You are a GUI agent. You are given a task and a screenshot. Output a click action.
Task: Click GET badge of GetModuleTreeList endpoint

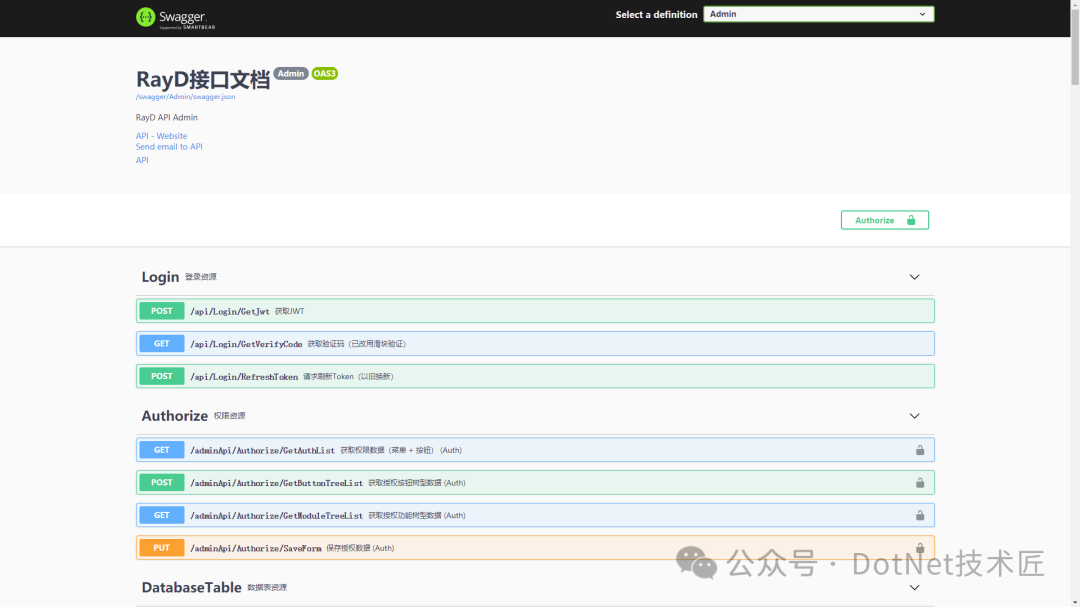click(x=162, y=515)
